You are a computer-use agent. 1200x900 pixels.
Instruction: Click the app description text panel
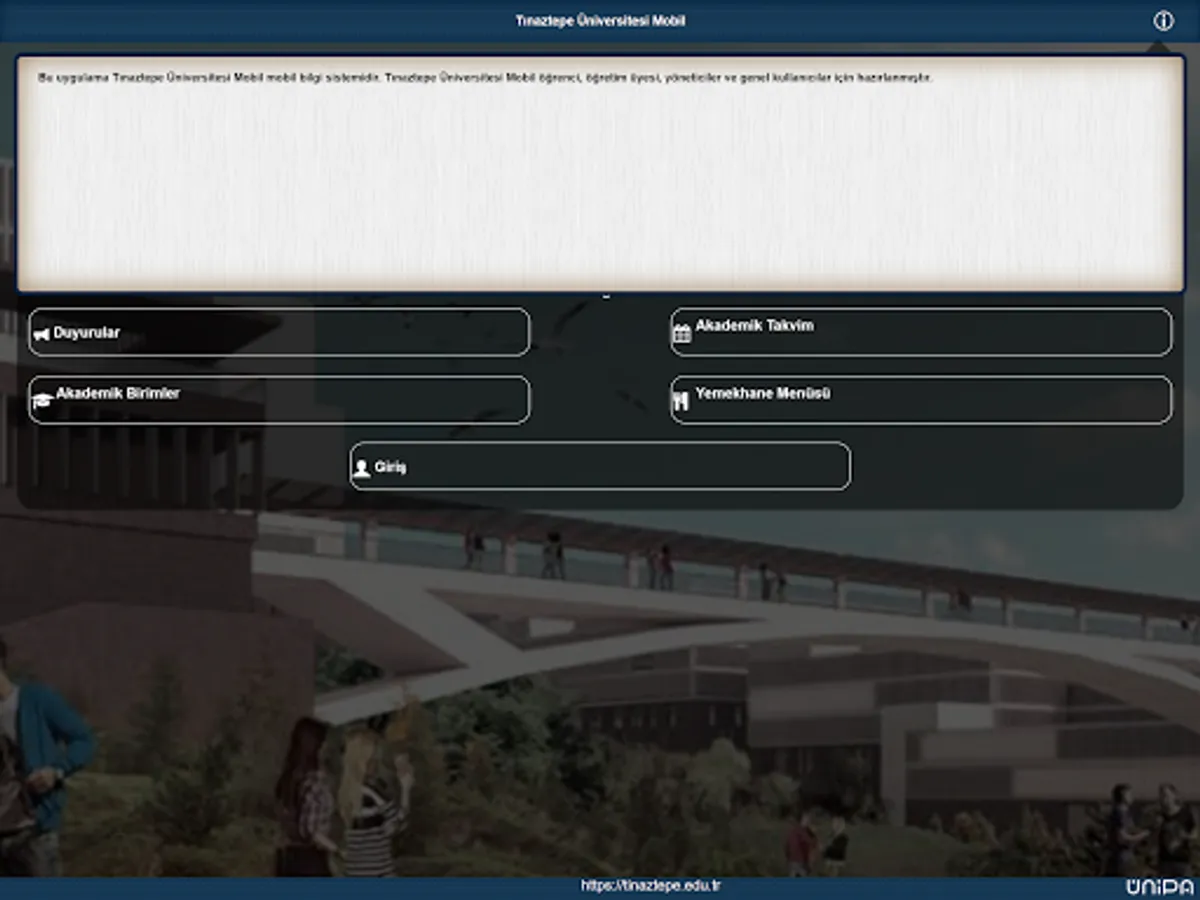click(x=600, y=174)
